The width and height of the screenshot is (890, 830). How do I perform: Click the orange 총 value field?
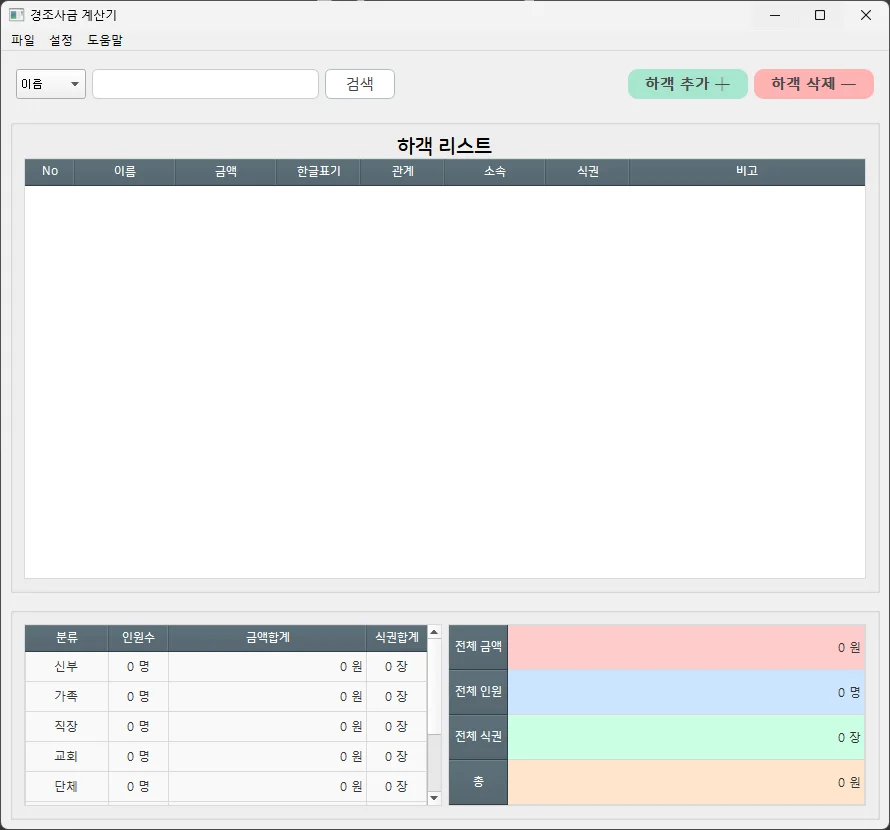(686, 782)
